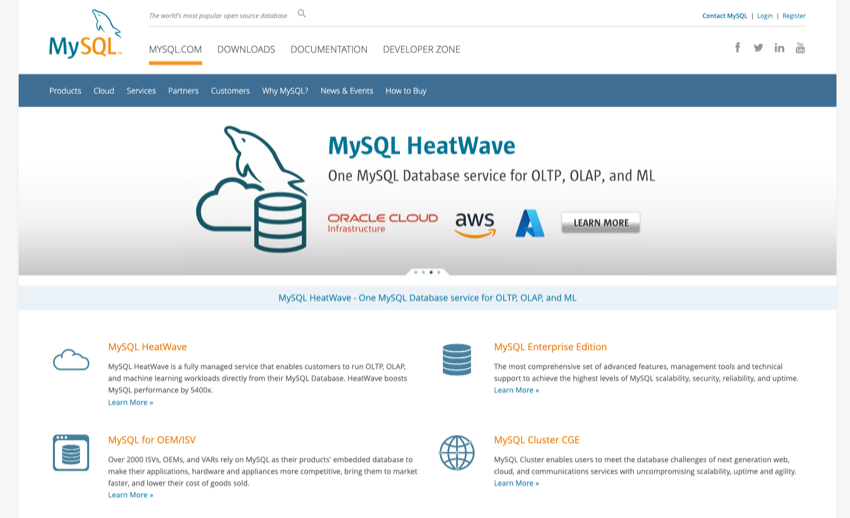Click the window database icon beside OEM/ISV
850x518 pixels.
click(71, 452)
